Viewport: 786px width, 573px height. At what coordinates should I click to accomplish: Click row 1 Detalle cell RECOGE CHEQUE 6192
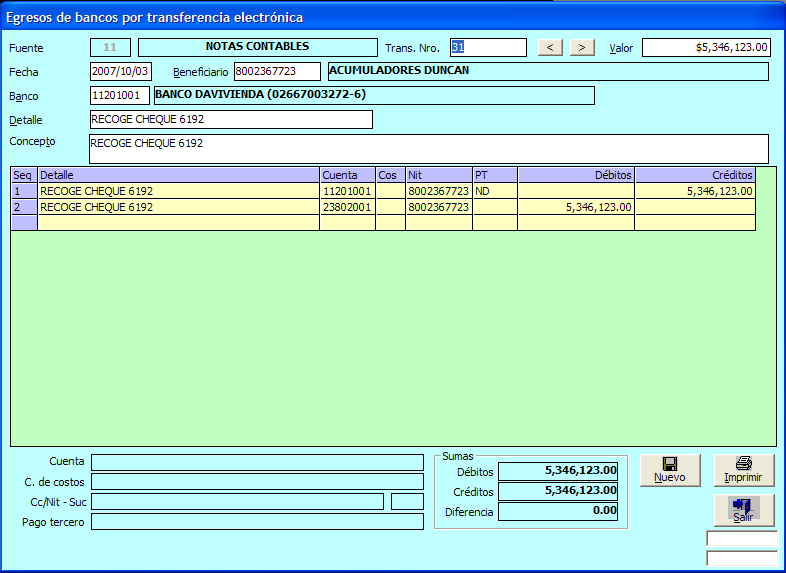(179, 191)
